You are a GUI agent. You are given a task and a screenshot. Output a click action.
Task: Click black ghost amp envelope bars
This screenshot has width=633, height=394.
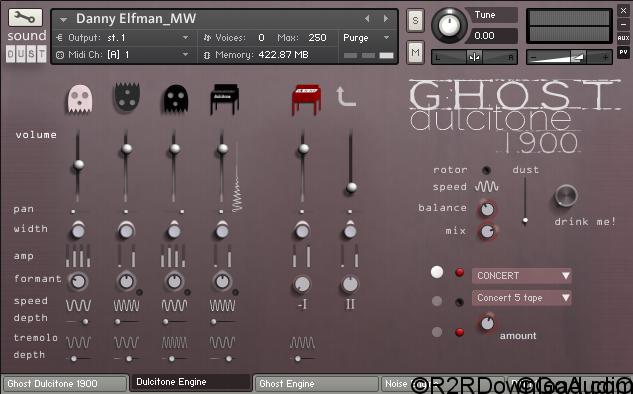[174, 256]
